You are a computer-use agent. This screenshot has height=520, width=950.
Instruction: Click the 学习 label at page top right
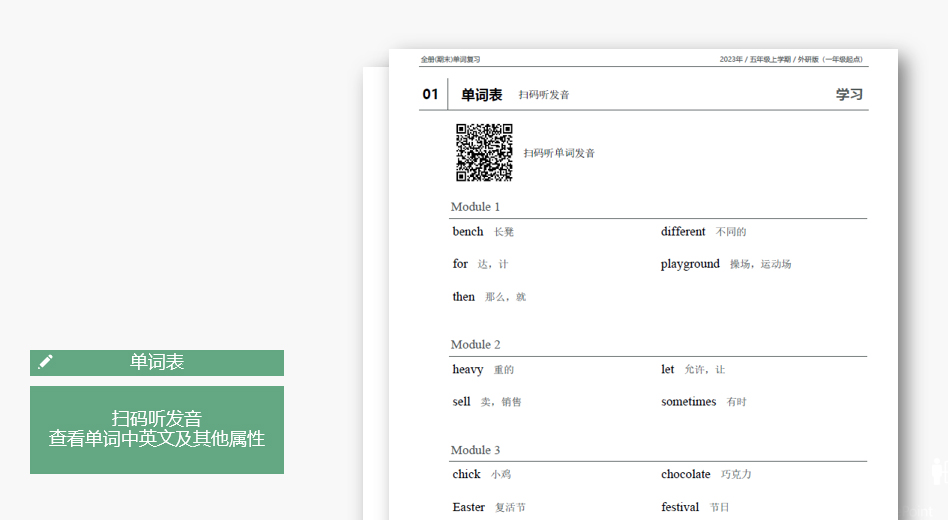point(849,95)
